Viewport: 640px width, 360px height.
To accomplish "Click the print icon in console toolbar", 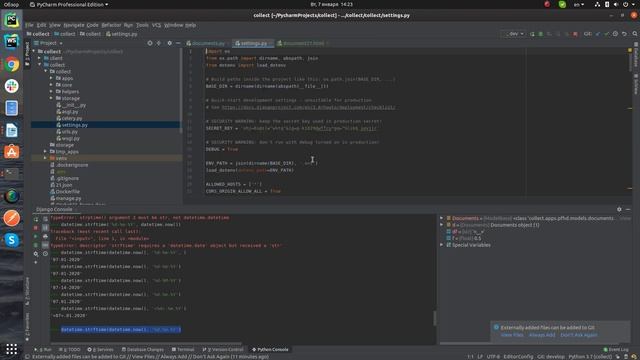I will [x=45, y=236].
